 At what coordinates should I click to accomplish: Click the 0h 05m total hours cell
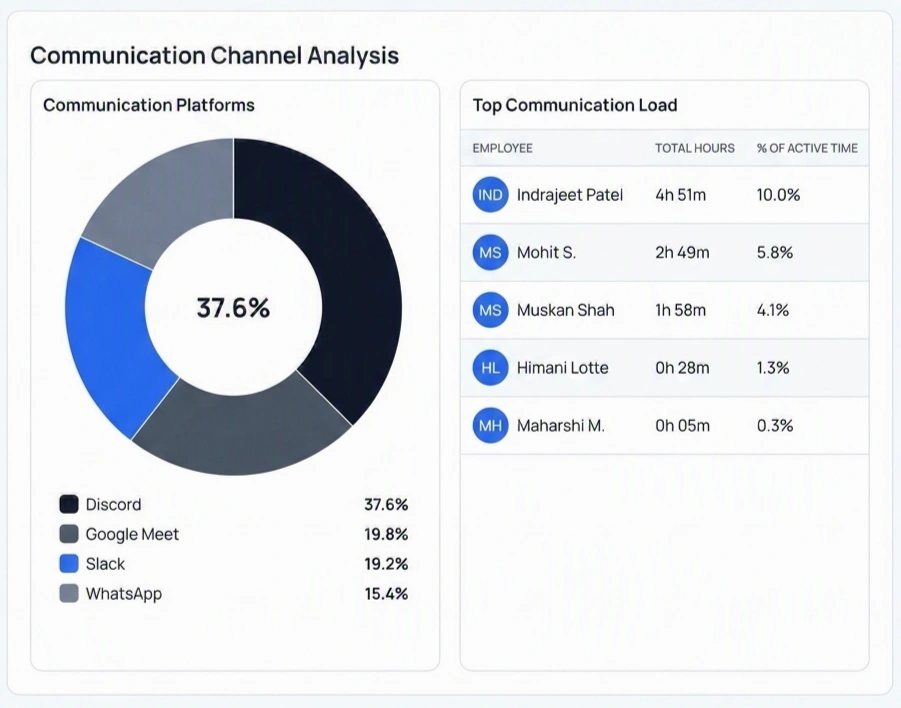point(683,425)
